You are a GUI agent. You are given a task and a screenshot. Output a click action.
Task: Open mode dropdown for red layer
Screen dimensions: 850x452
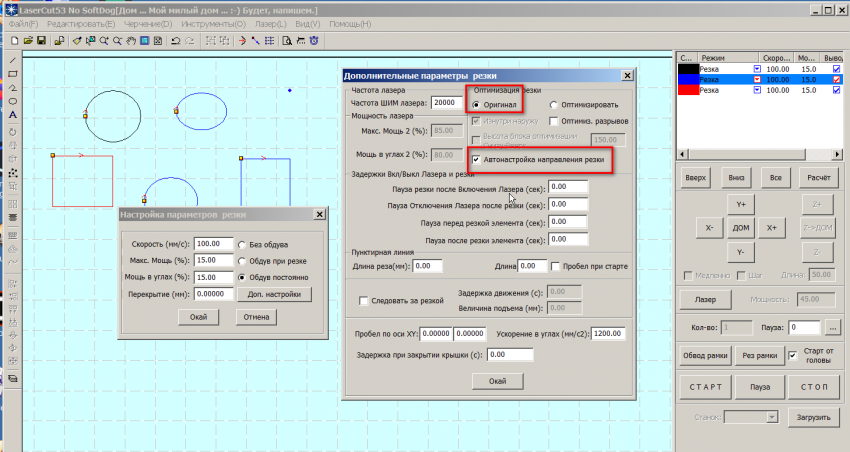click(x=757, y=90)
